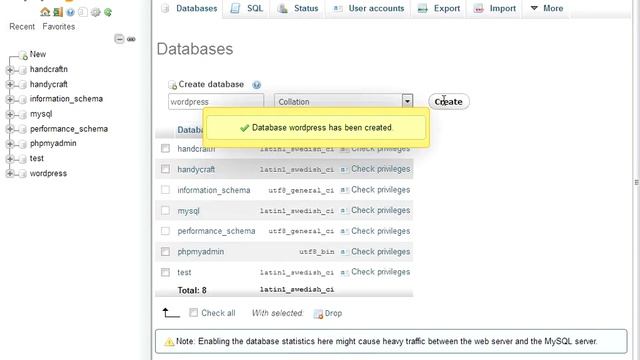This screenshot has width=640, height=360.
Task: Open Create database help icon
Action: click(x=256, y=85)
